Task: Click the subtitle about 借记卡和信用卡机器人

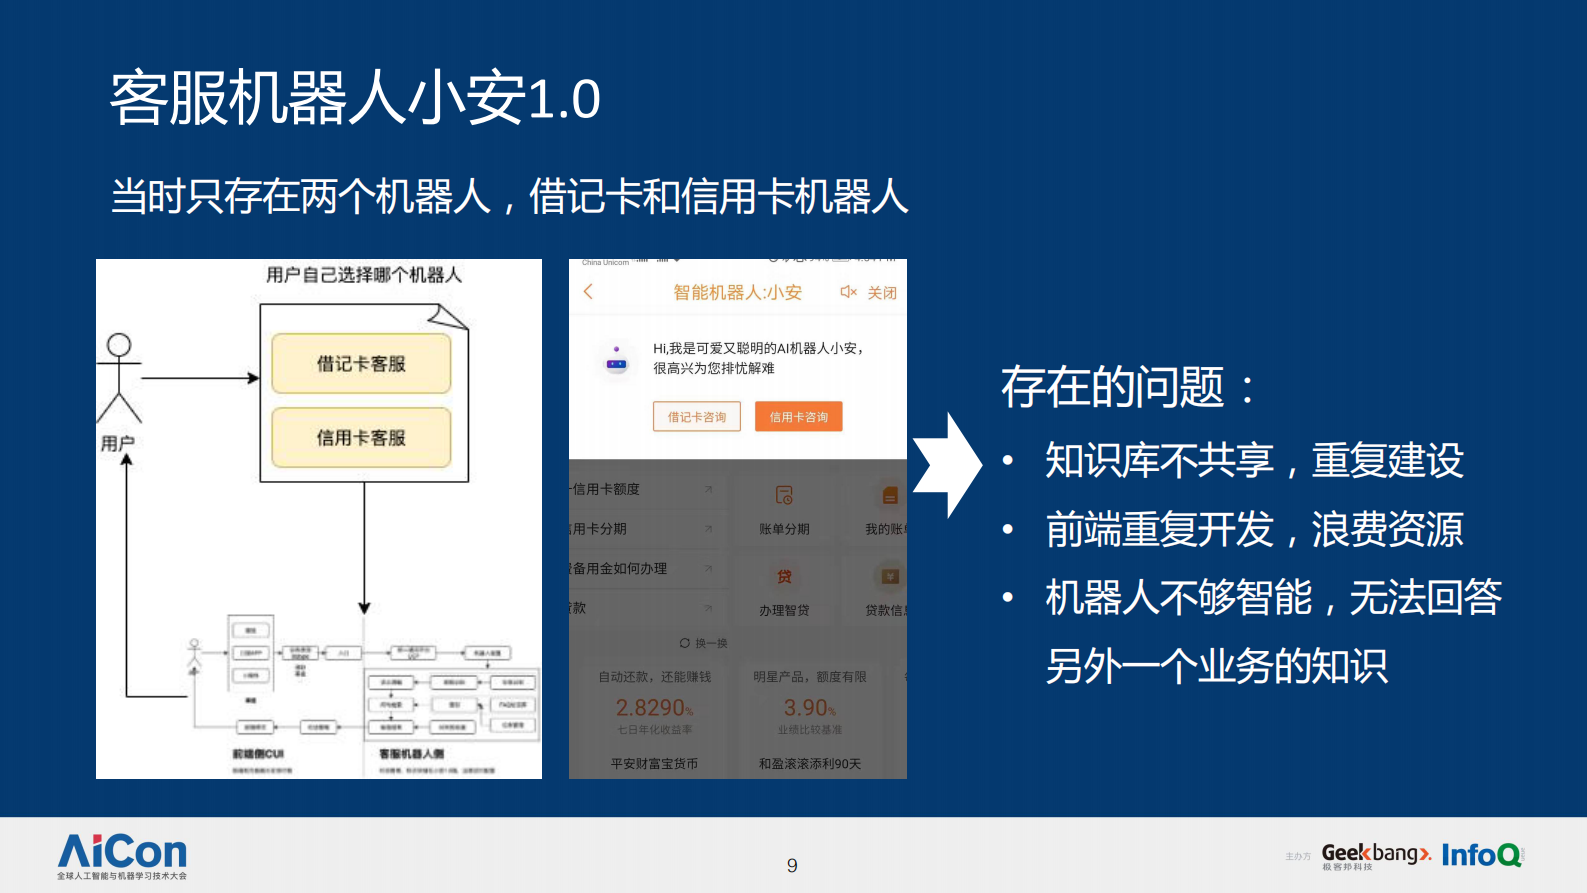Action: pyautogui.click(x=509, y=196)
